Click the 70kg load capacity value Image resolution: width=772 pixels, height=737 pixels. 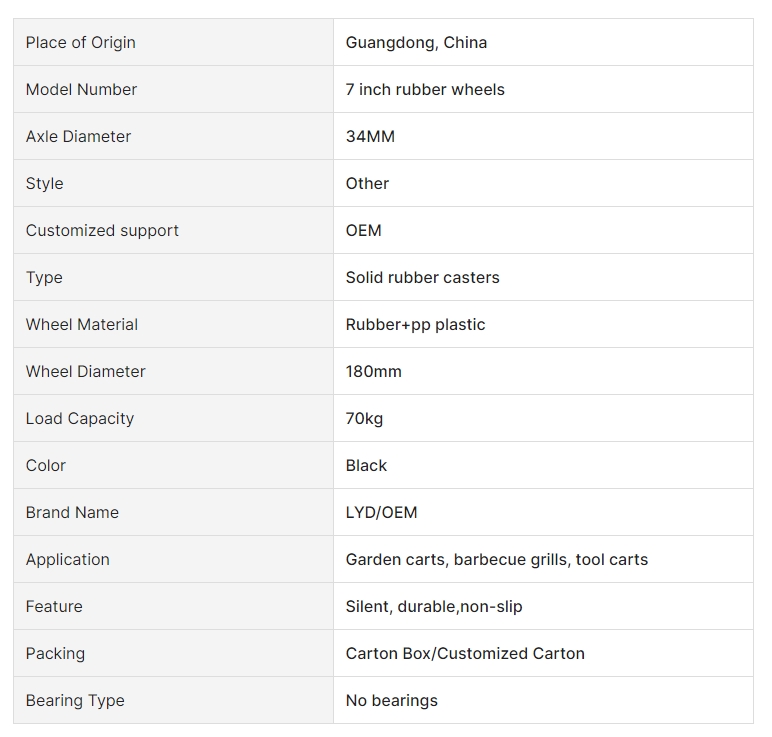coord(364,418)
